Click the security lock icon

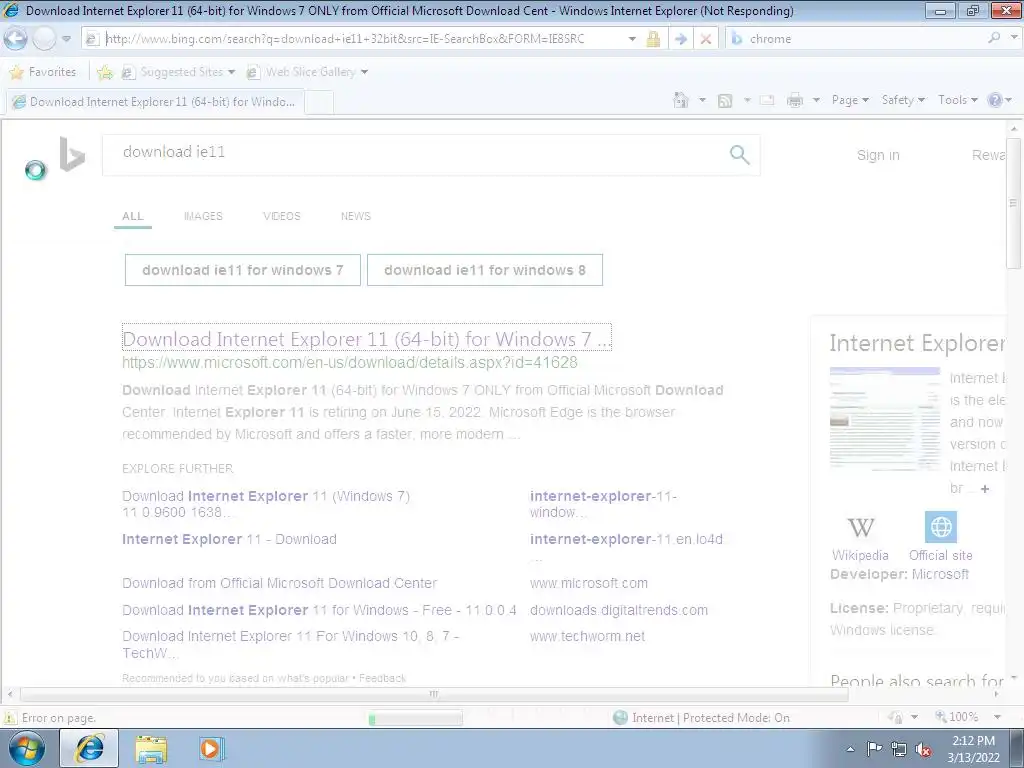pos(653,39)
